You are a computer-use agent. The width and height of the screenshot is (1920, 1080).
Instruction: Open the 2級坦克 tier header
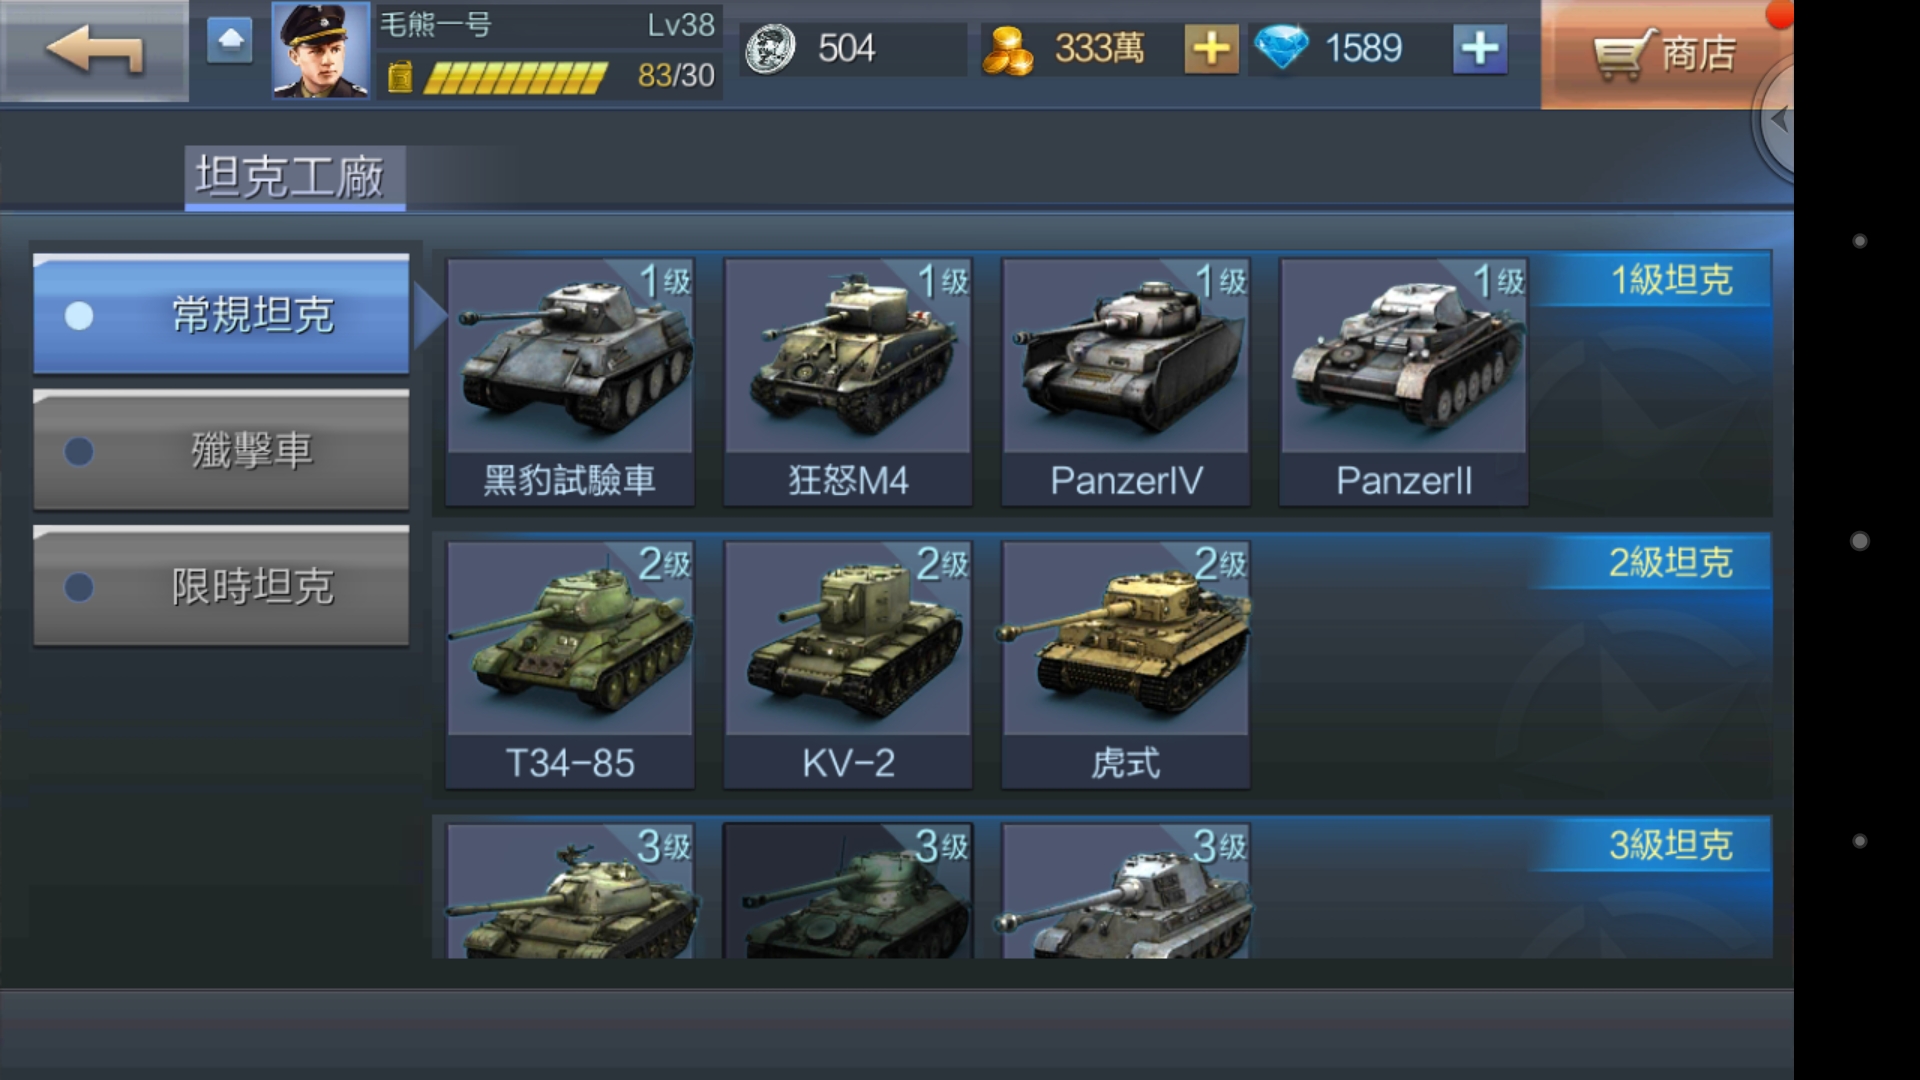point(1670,562)
